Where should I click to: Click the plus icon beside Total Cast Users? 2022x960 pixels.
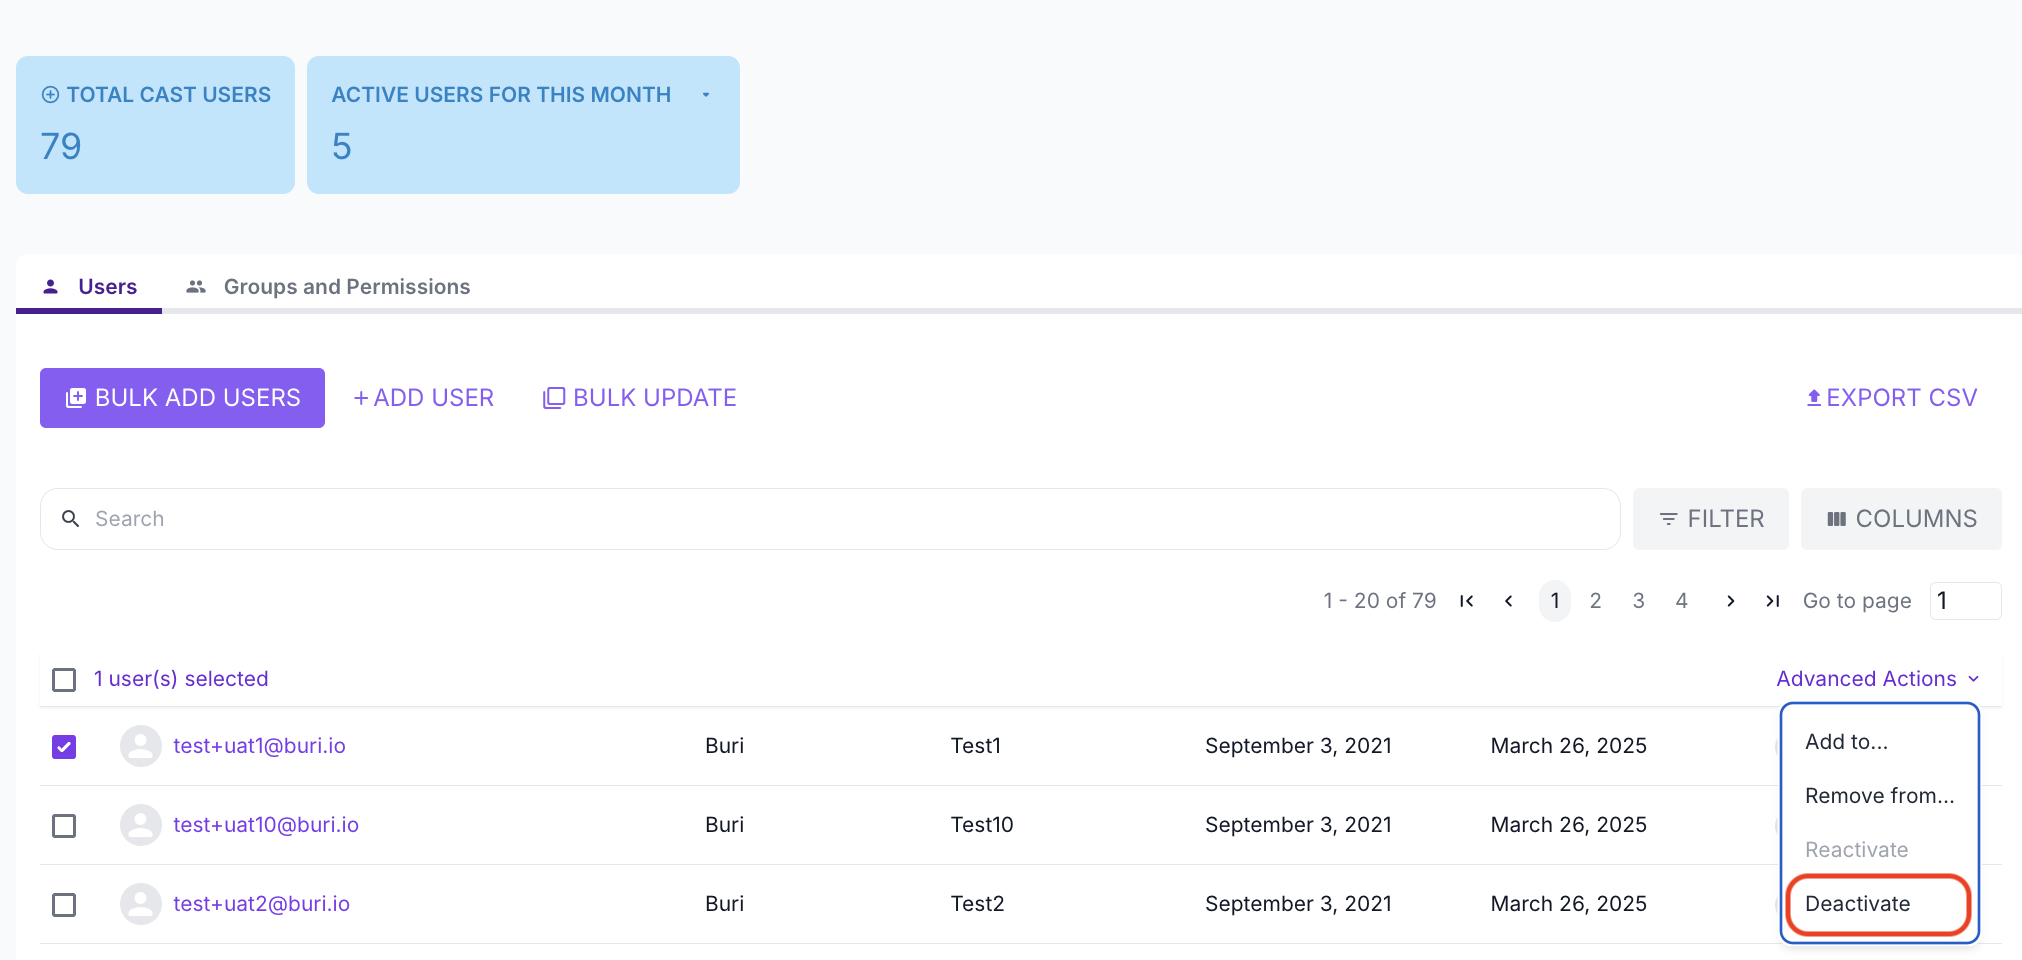(50, 95)
